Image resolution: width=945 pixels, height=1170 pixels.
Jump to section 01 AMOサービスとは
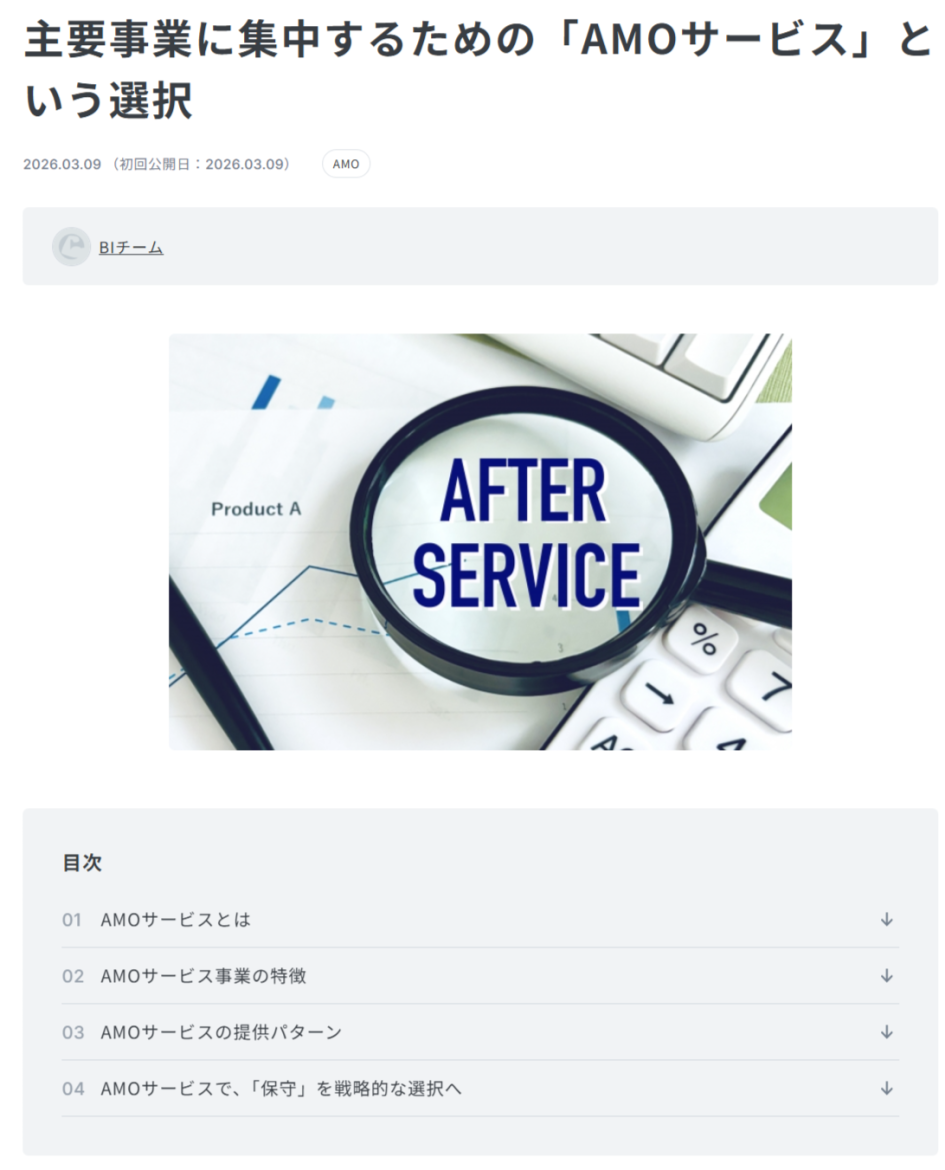480,919
